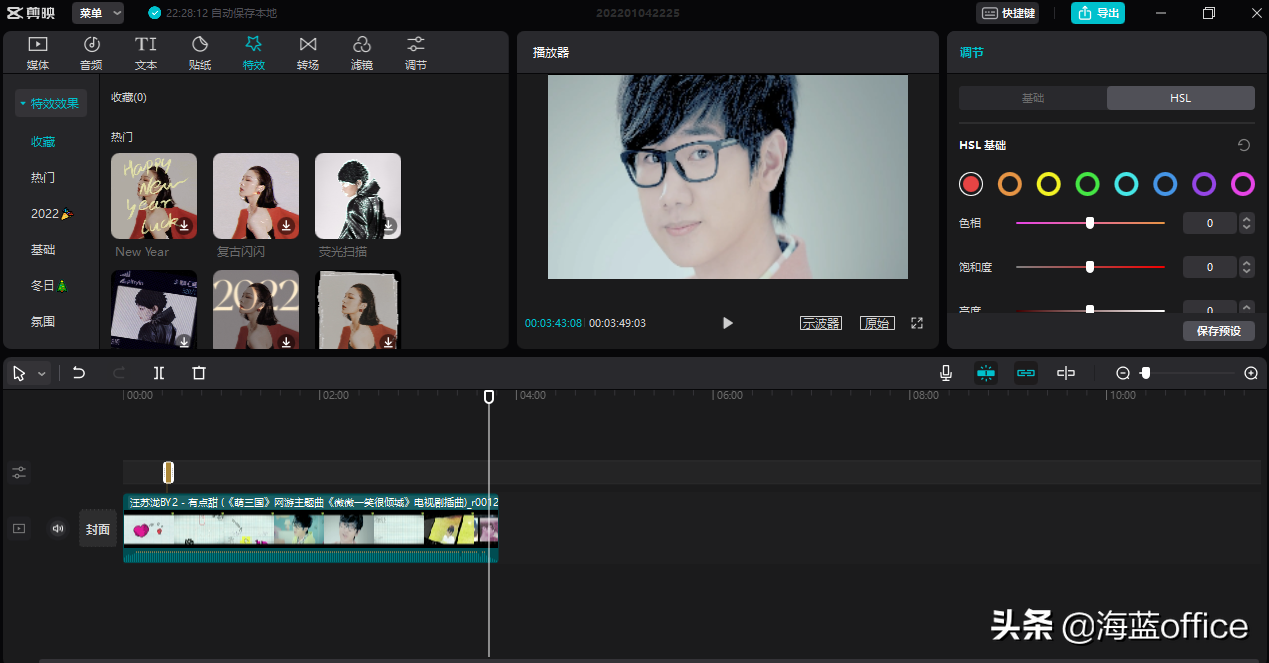Toggle preview axis on timeline

[x=1066, y=373]
